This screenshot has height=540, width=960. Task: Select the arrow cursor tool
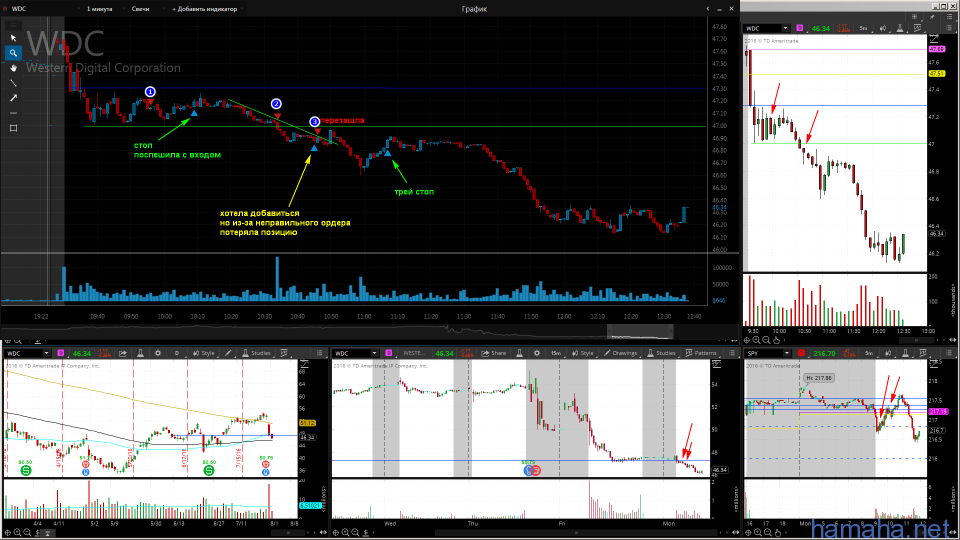click(13, 37)
